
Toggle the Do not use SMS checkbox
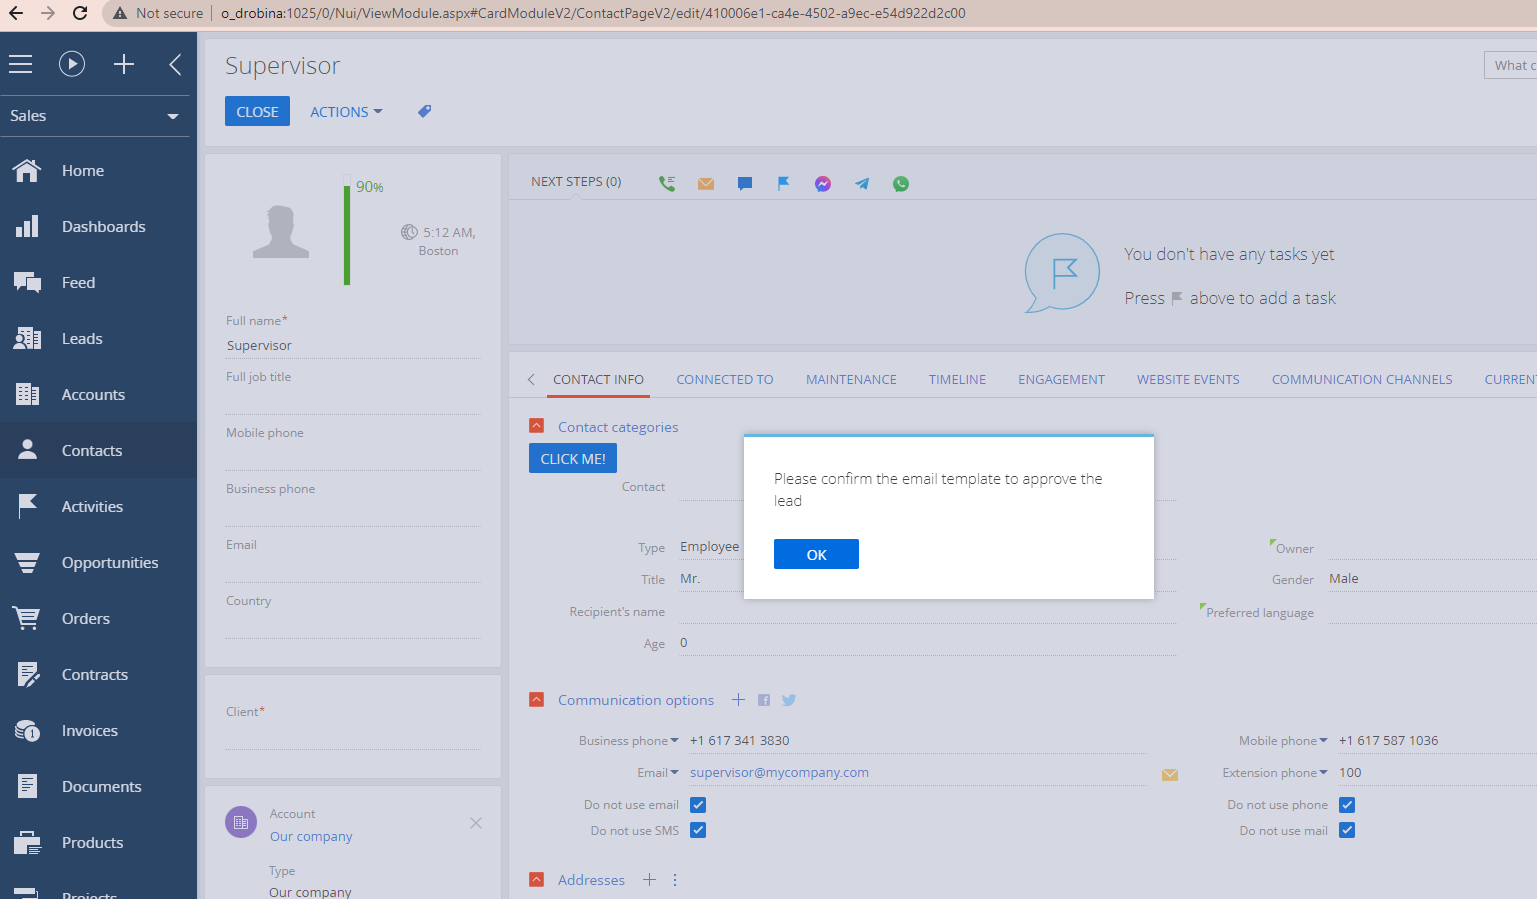click(x=698, y=831)
